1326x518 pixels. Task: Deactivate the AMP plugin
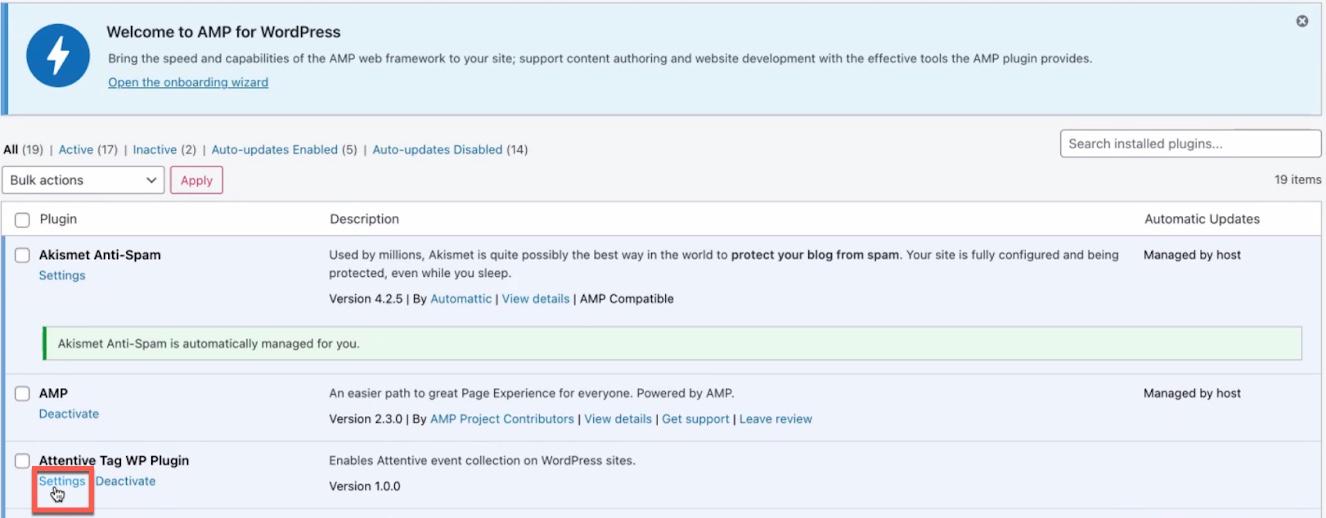[69, 414]
